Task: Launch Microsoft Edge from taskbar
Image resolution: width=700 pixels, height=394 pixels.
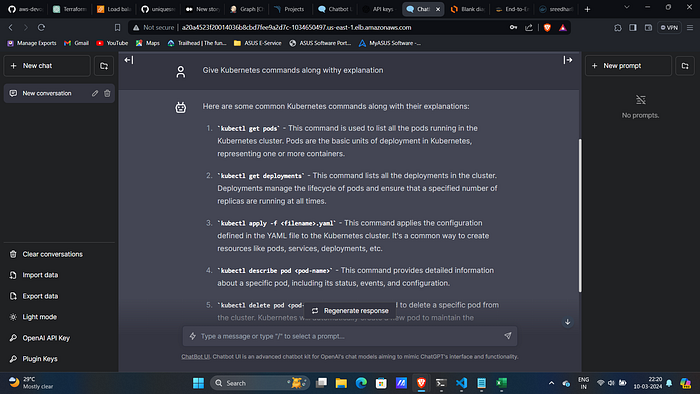Action: click(361, 383)
